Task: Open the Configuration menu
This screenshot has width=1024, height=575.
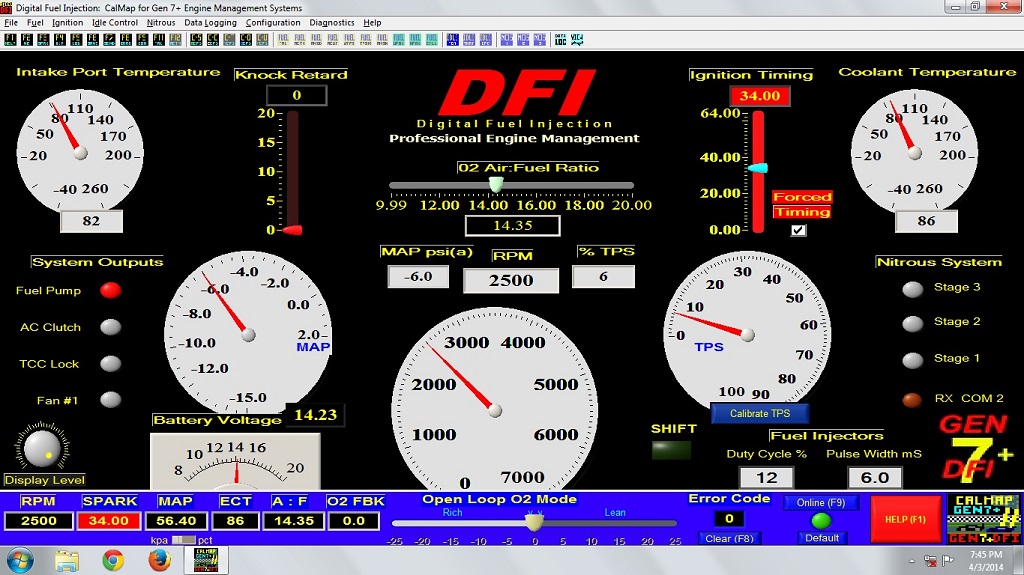Action: [x=273, y=23]
